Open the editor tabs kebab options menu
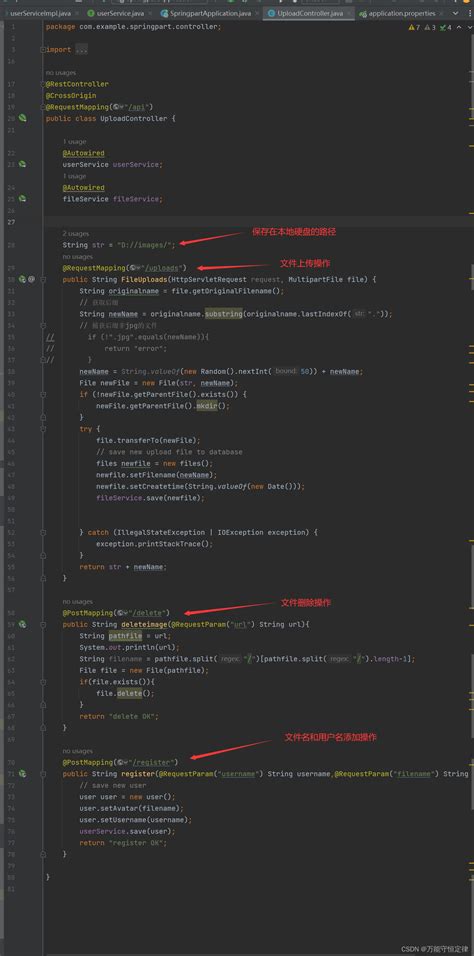This screenshot has width=474, height=956. pyautogui.click(x=470, y=13)
